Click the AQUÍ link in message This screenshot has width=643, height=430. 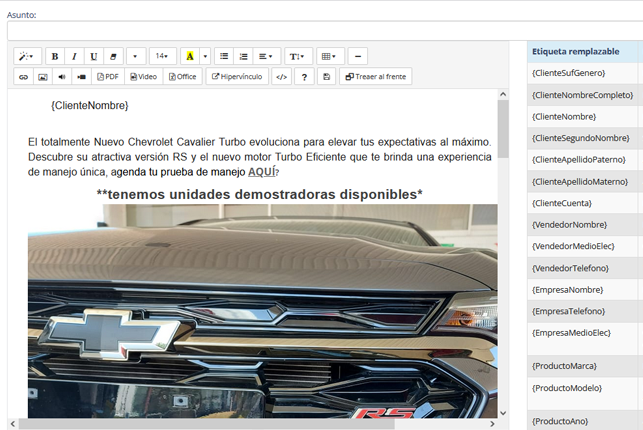tap(262, 172)
